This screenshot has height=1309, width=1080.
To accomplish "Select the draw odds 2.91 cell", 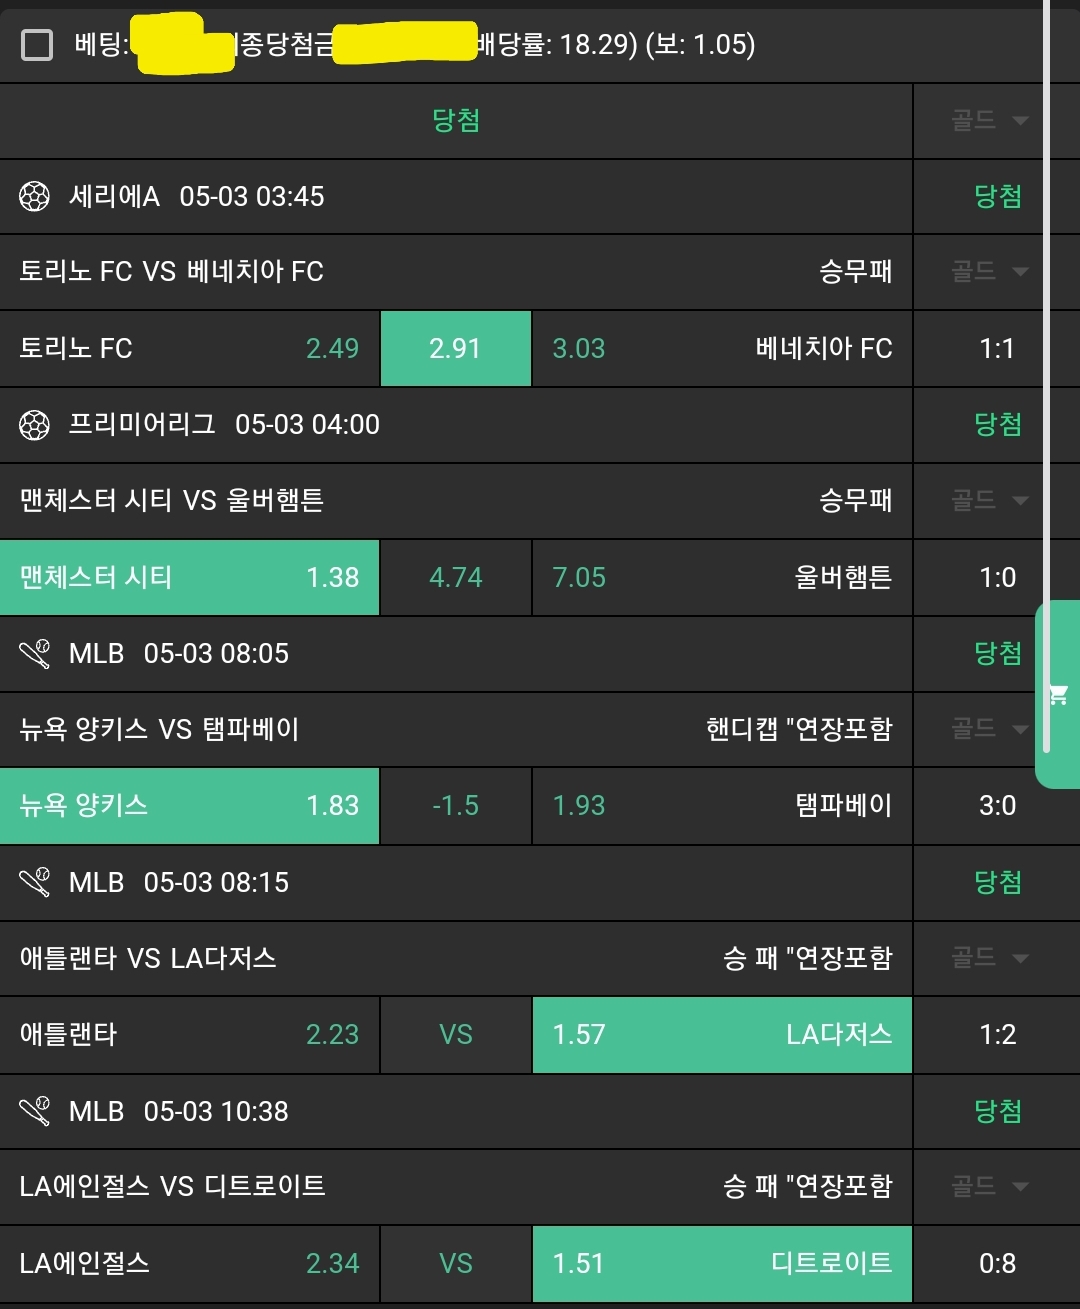I will pyautogui.click(x=456, y=348).
